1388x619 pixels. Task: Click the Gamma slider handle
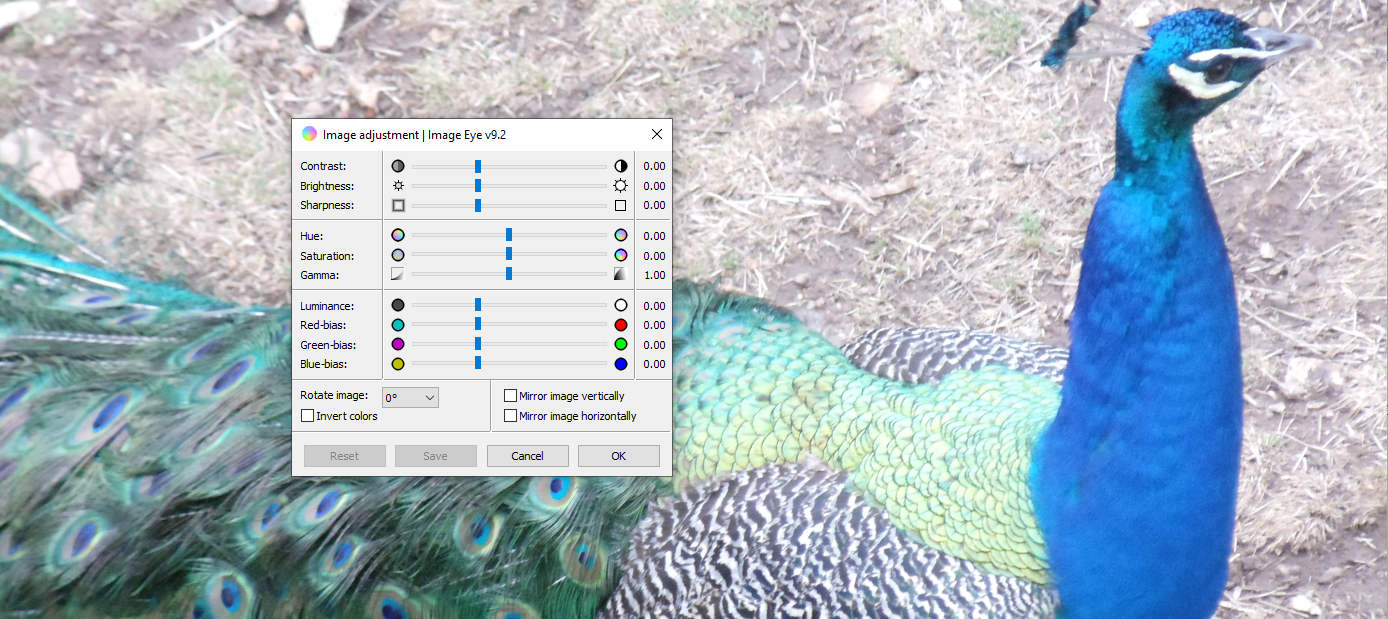[x=509, y=274]
